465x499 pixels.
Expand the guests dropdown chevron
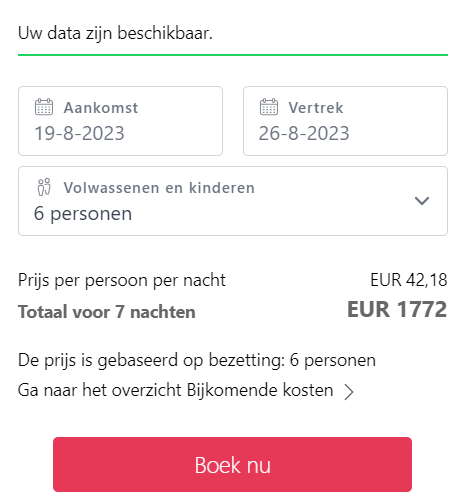[x=422, y=201]
